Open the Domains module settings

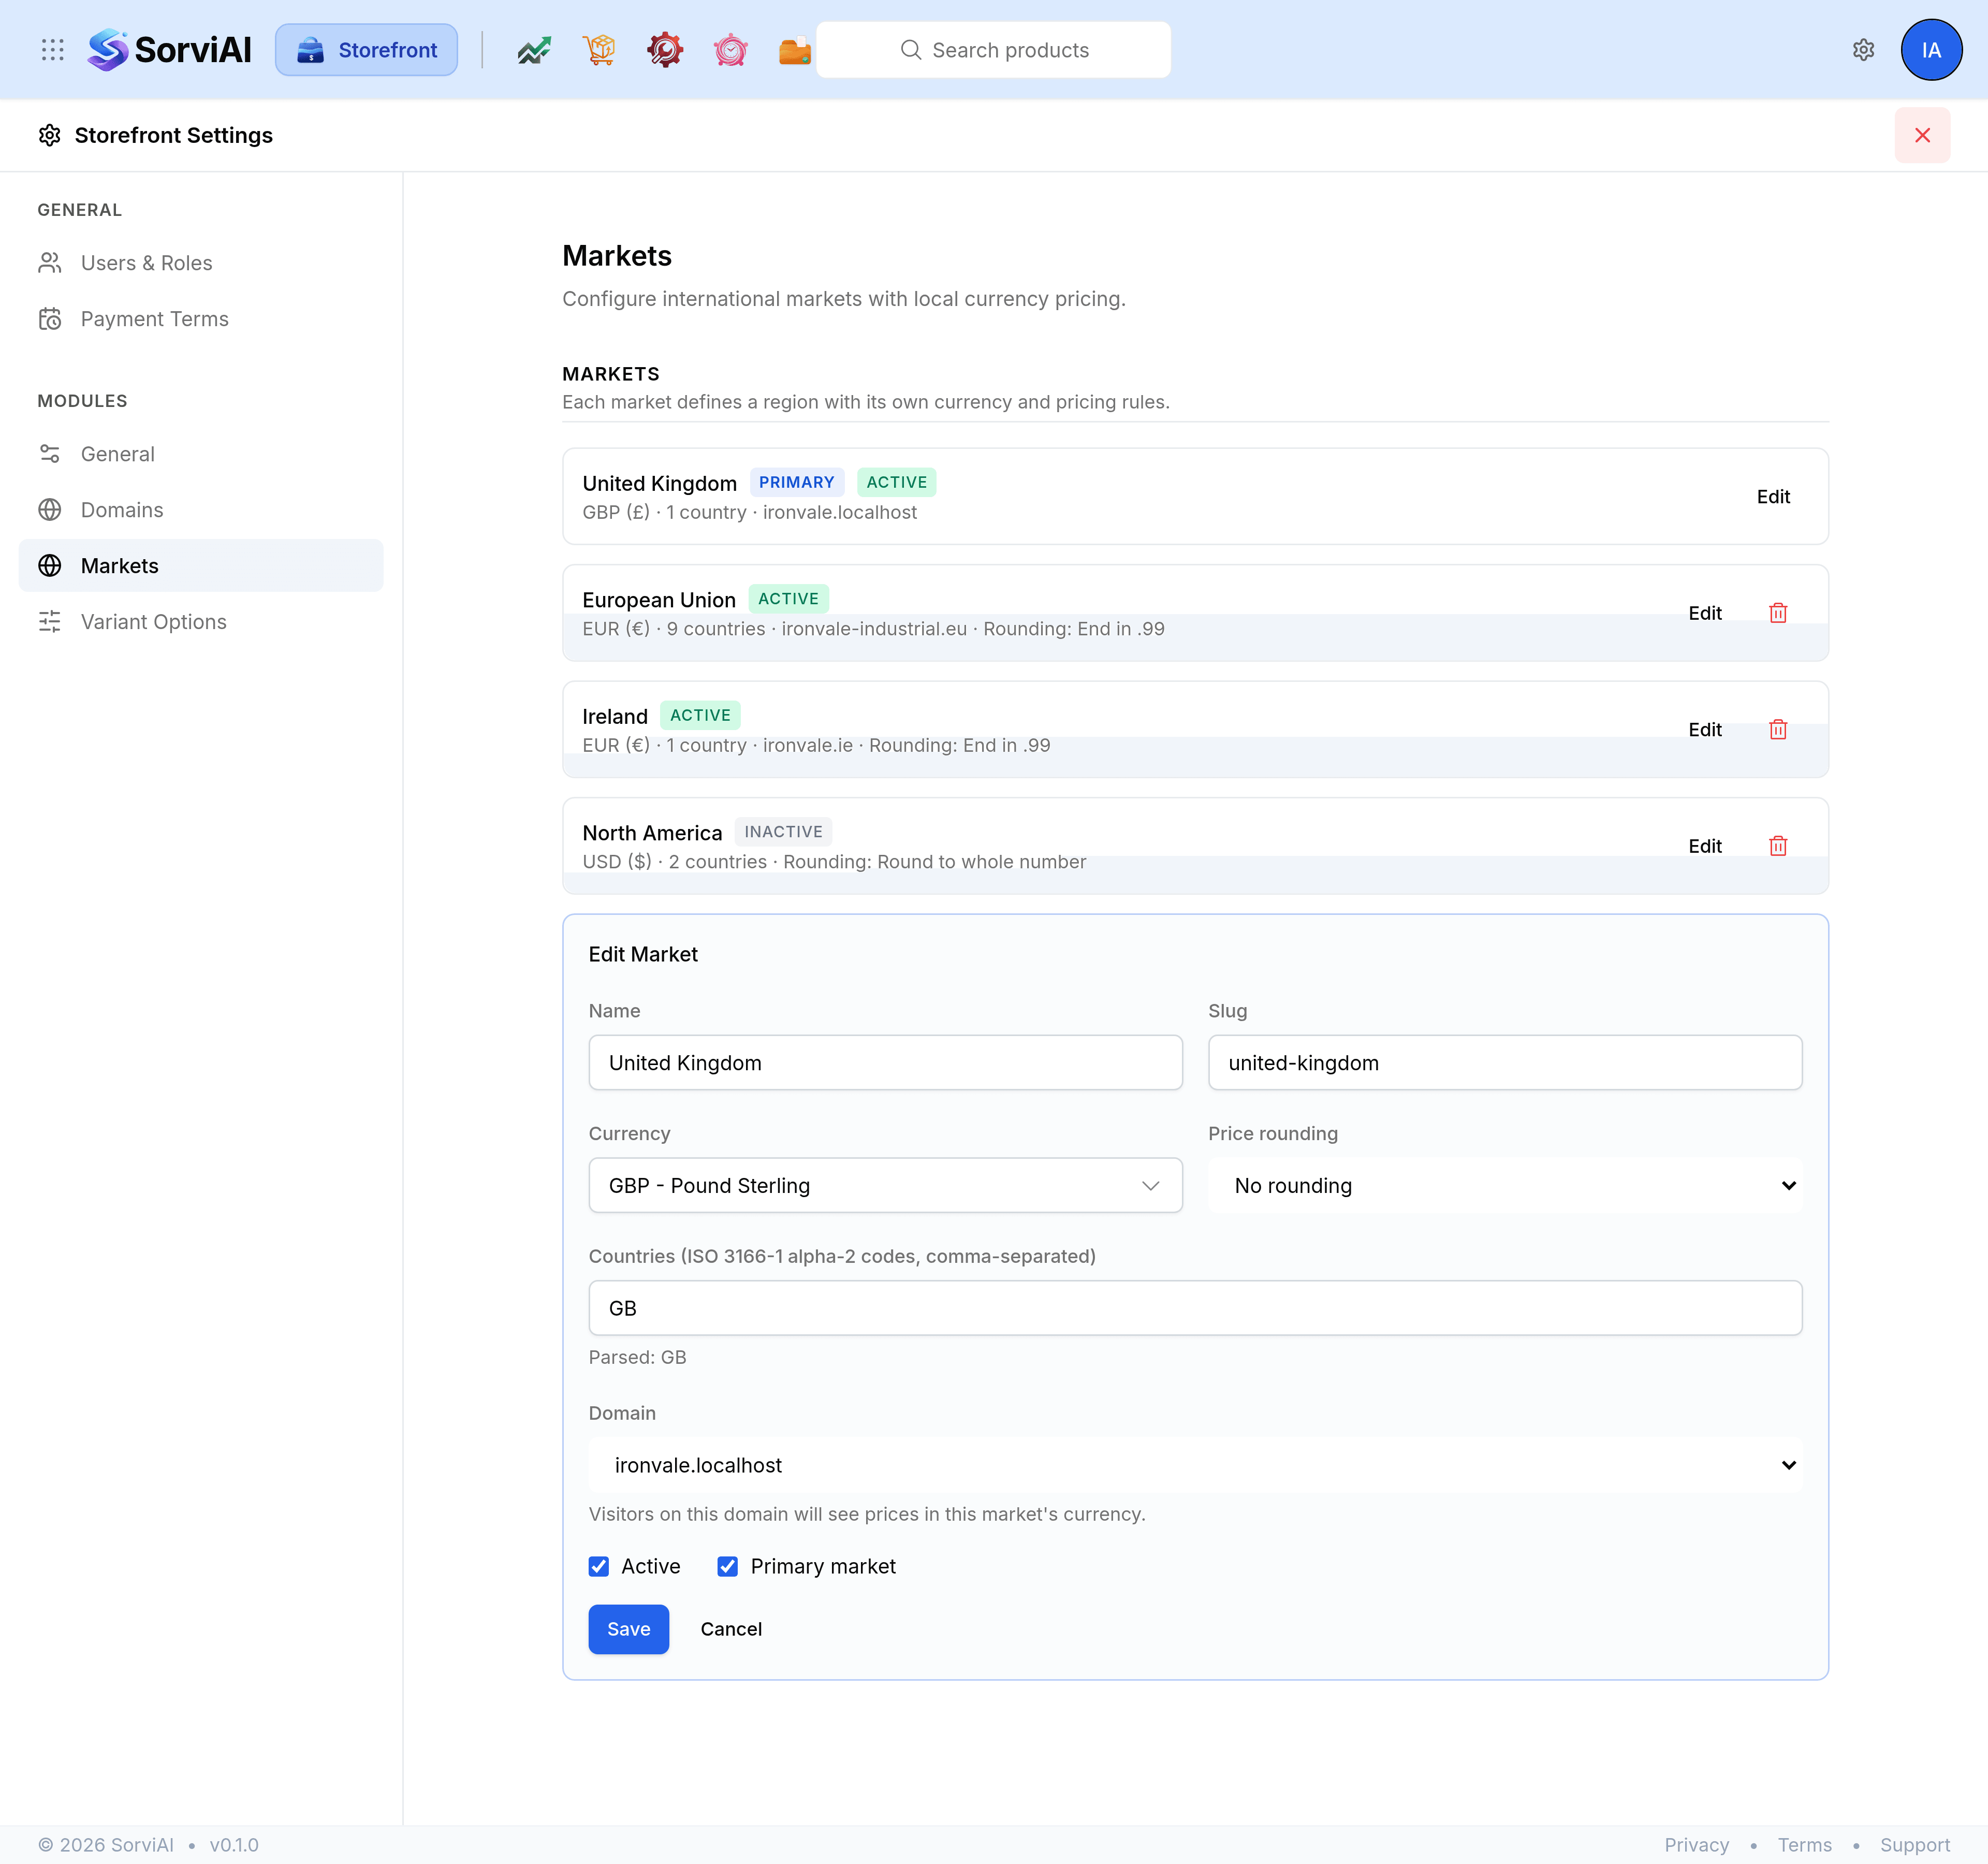[x=201, y=510]
